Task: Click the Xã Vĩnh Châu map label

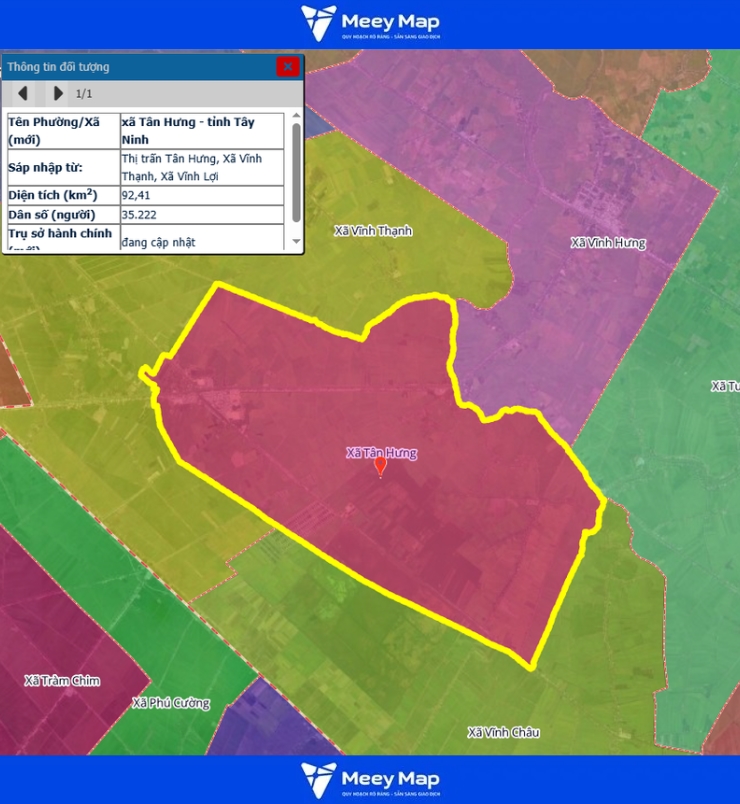Action: click(503, 733)
